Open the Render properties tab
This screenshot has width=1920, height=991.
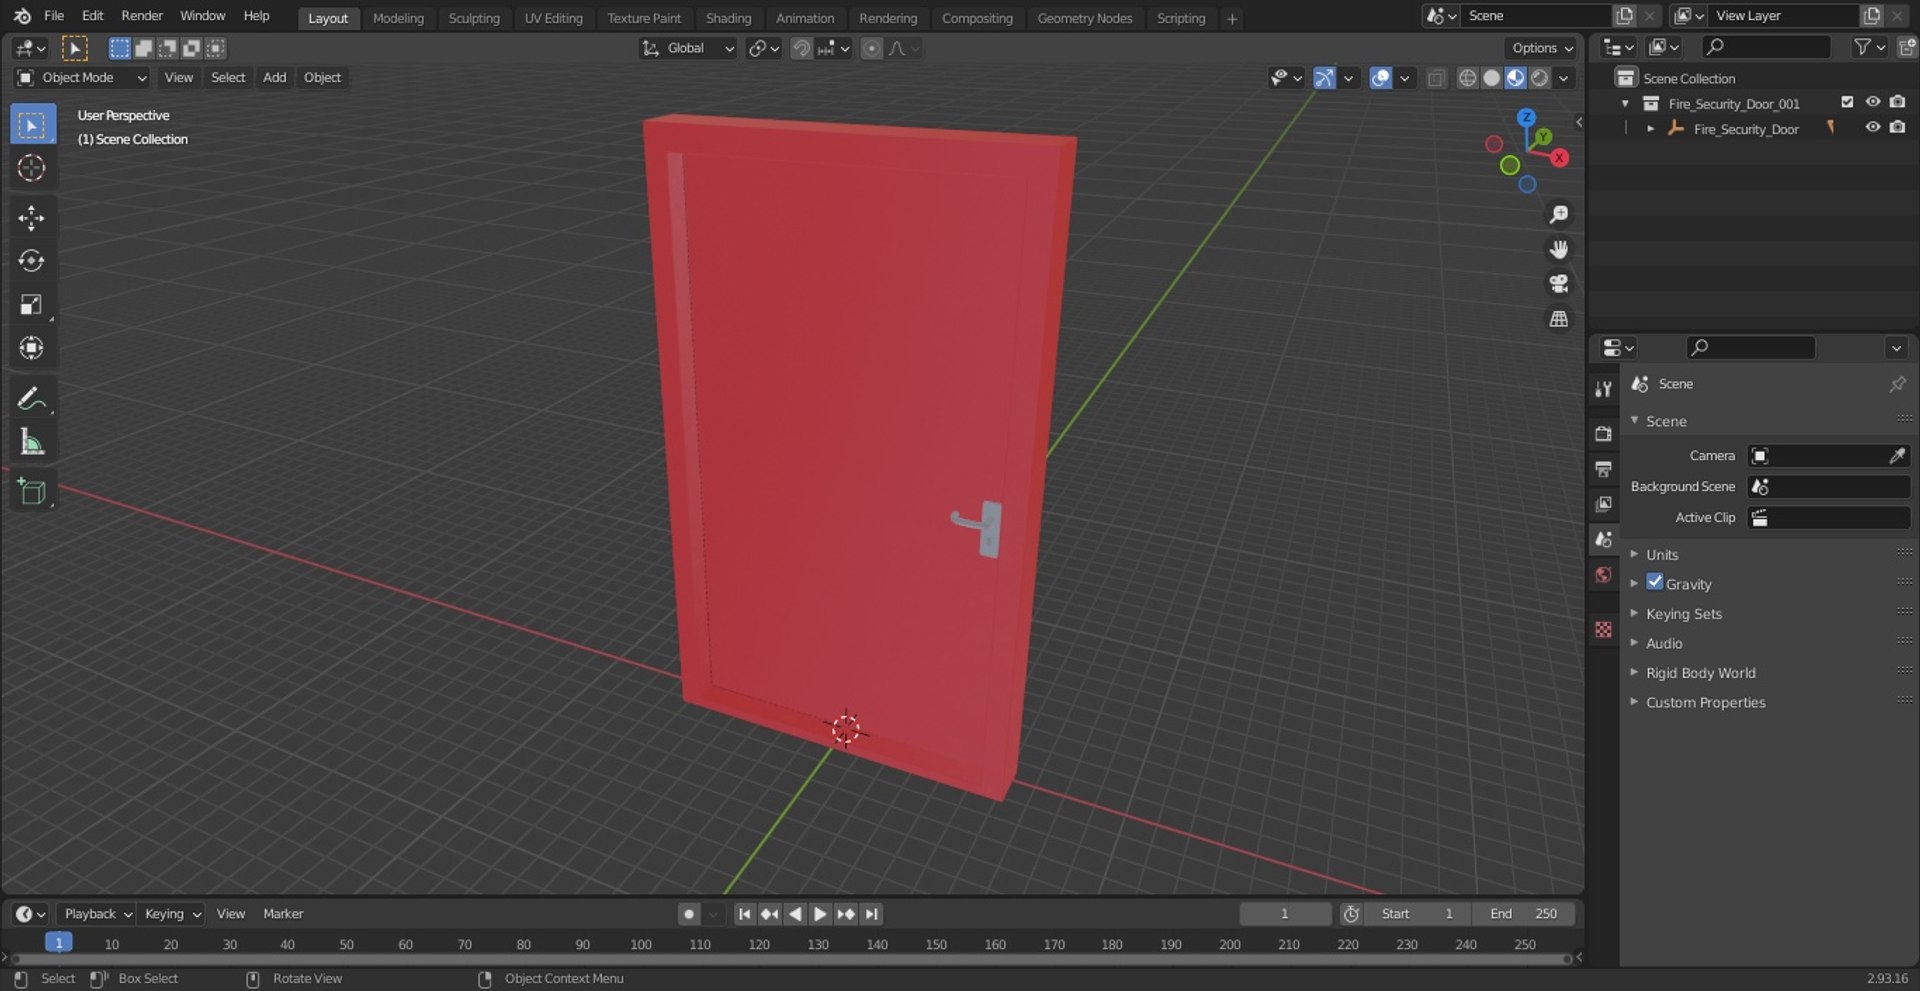(1603, 434)
